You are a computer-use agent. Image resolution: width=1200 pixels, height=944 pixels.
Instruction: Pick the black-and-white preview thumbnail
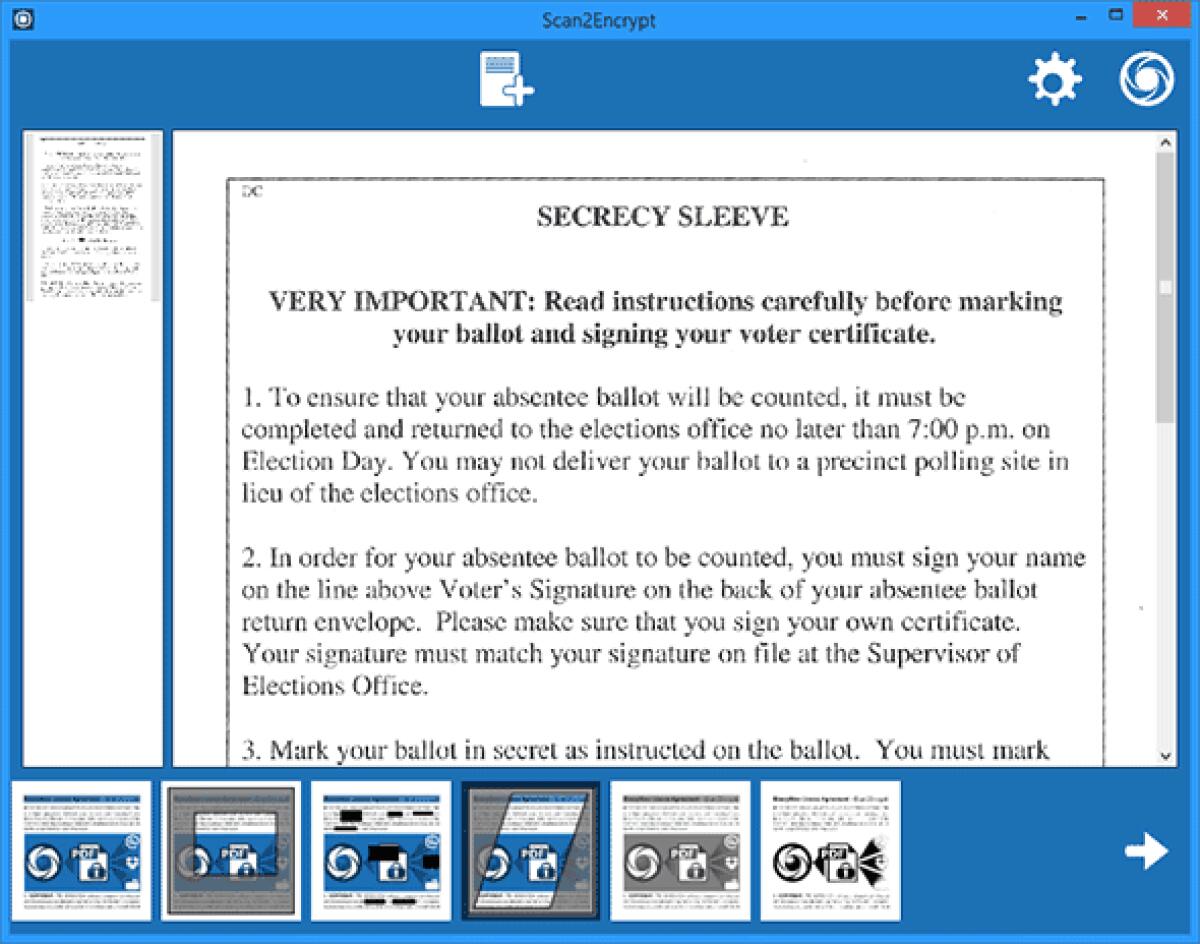coord(829,850)
